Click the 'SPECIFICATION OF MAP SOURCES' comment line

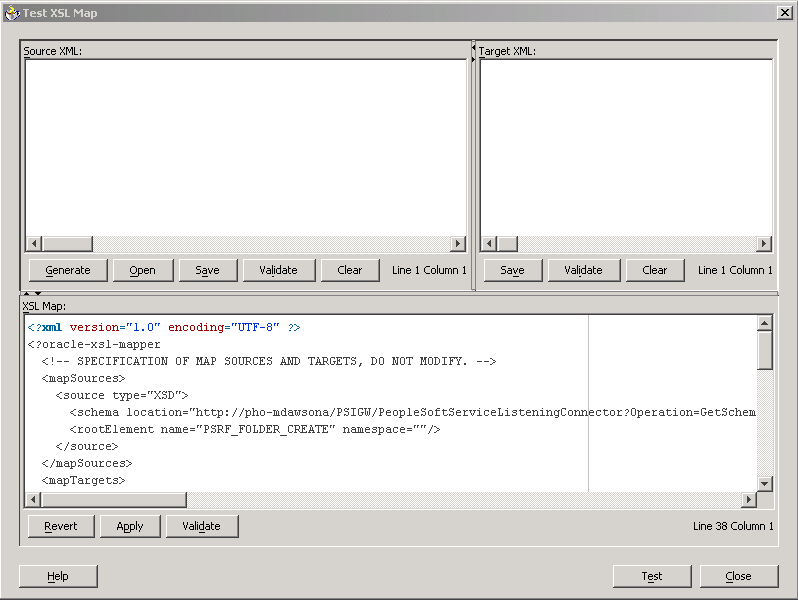coord(269,361)
